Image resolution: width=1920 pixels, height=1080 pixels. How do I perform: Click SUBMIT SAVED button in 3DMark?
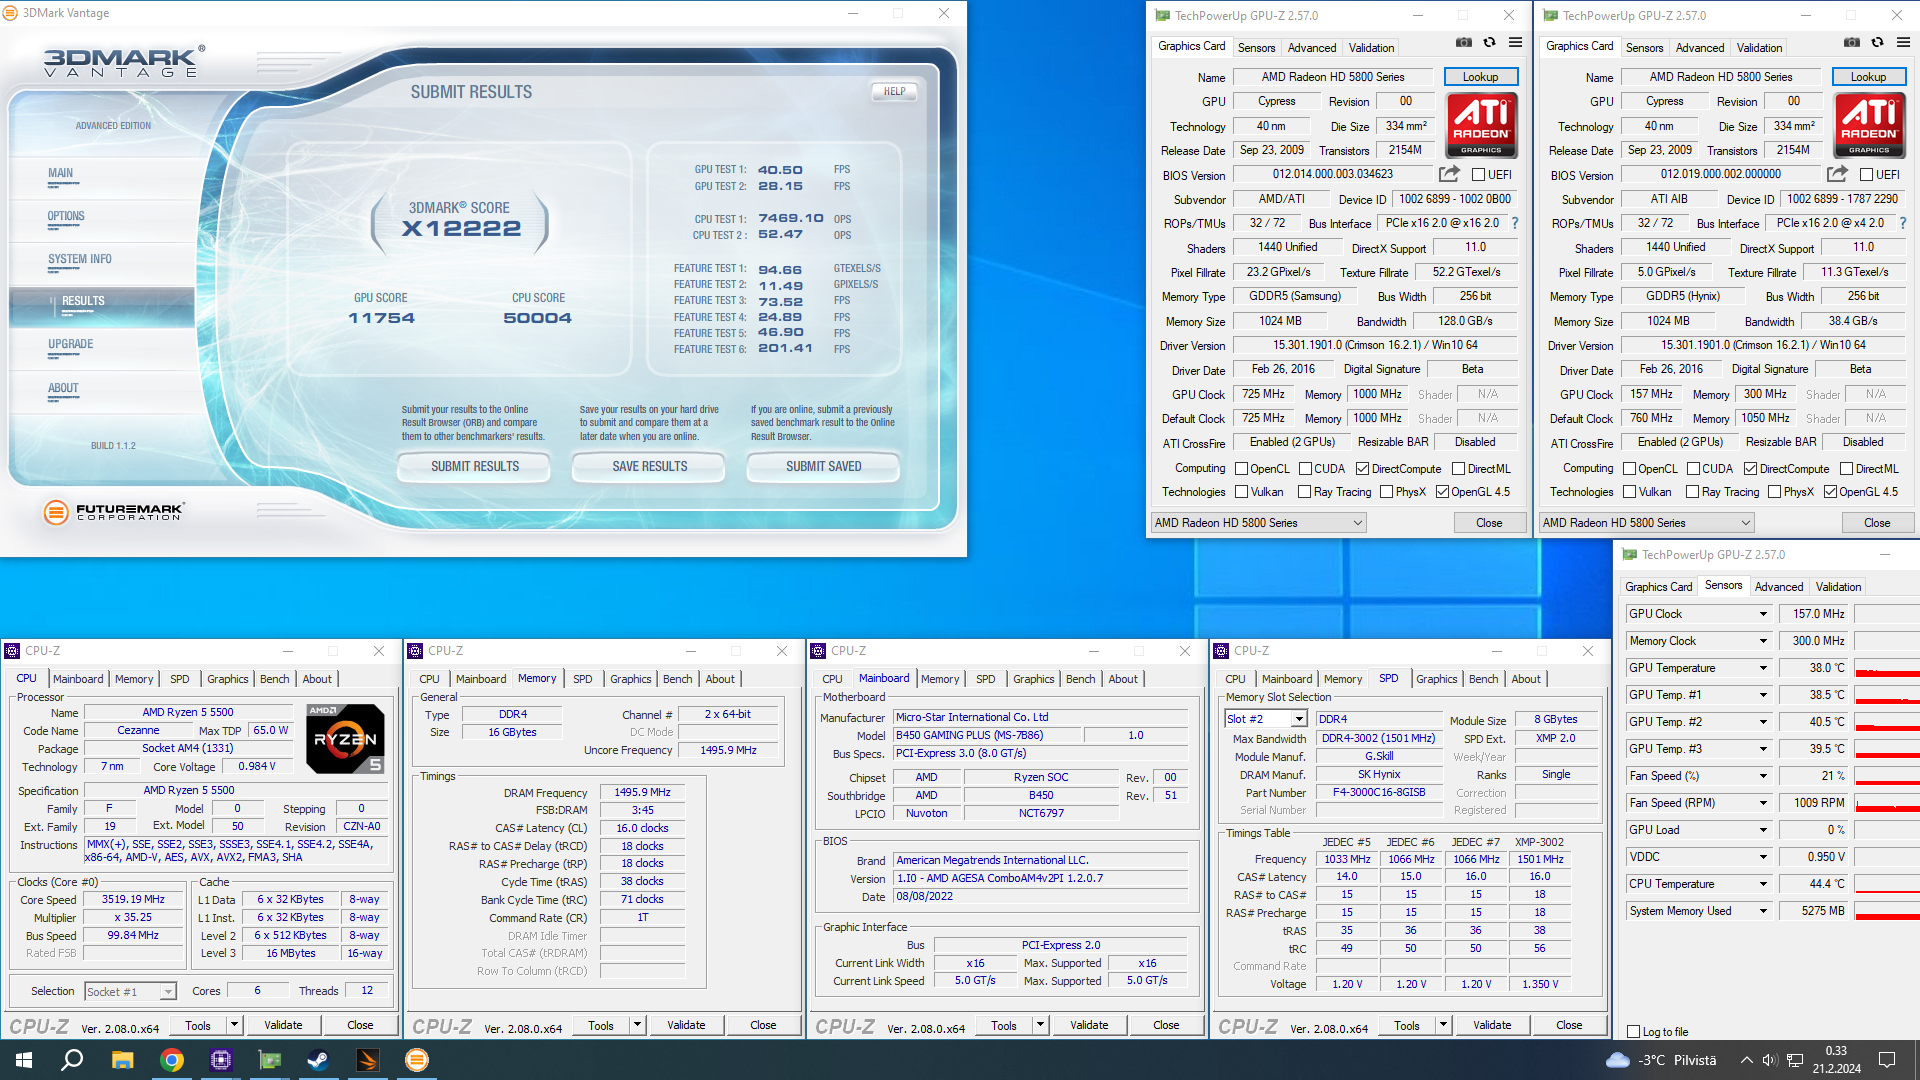pos(823,467)
